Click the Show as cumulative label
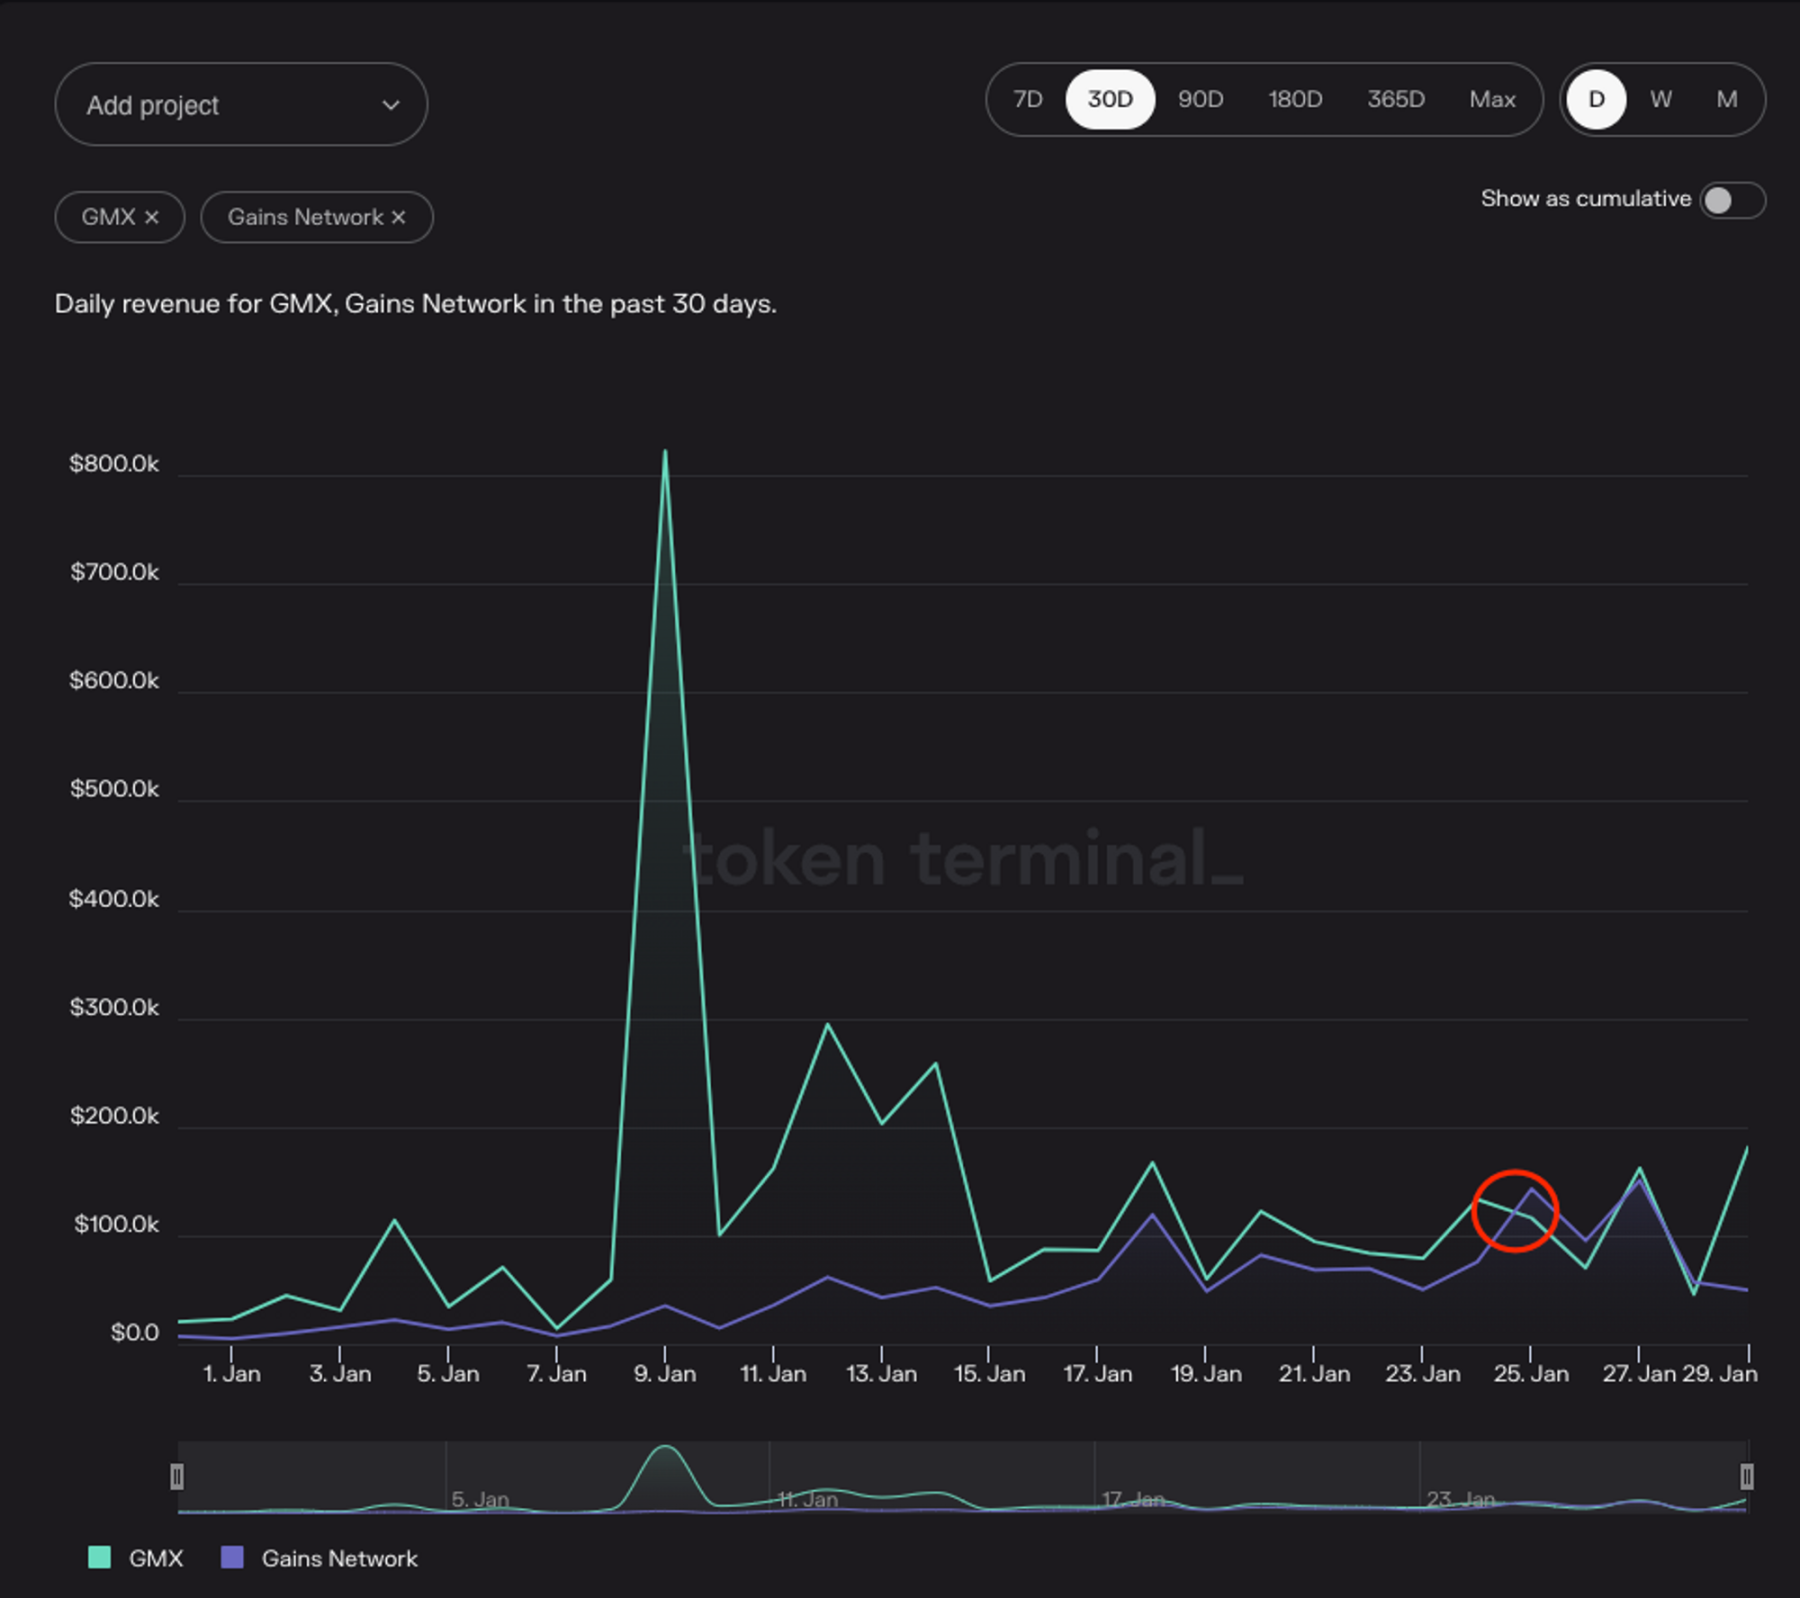Image resolution: width=1800 pixels, height=1598 pixels. [1586, 199]
